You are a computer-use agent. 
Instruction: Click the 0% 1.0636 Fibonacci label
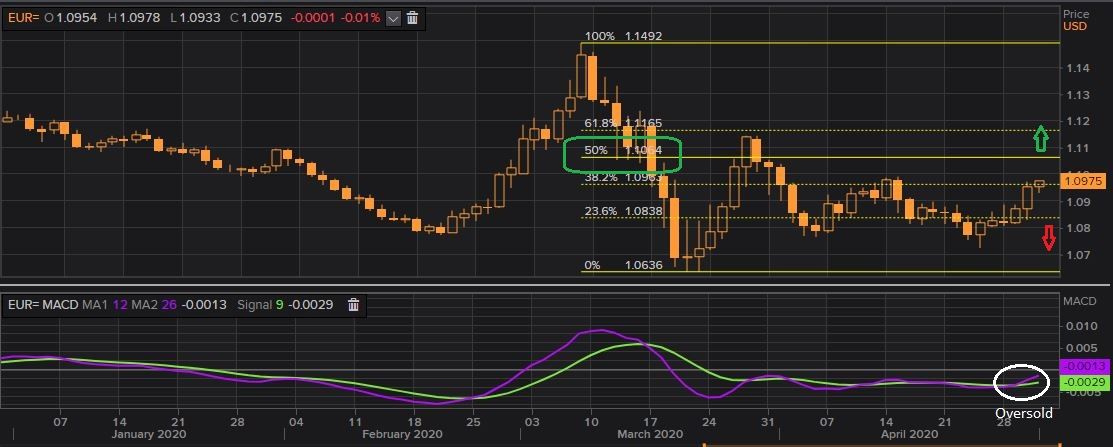[623, 265]
